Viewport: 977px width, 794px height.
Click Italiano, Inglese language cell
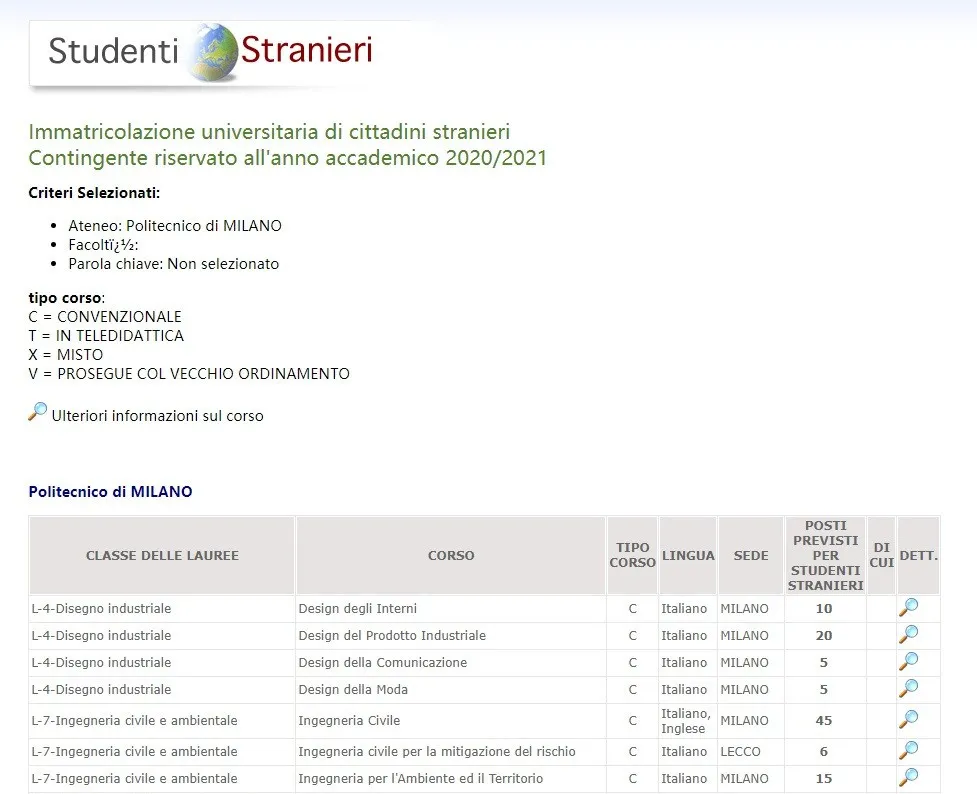[x=686, y=721]
